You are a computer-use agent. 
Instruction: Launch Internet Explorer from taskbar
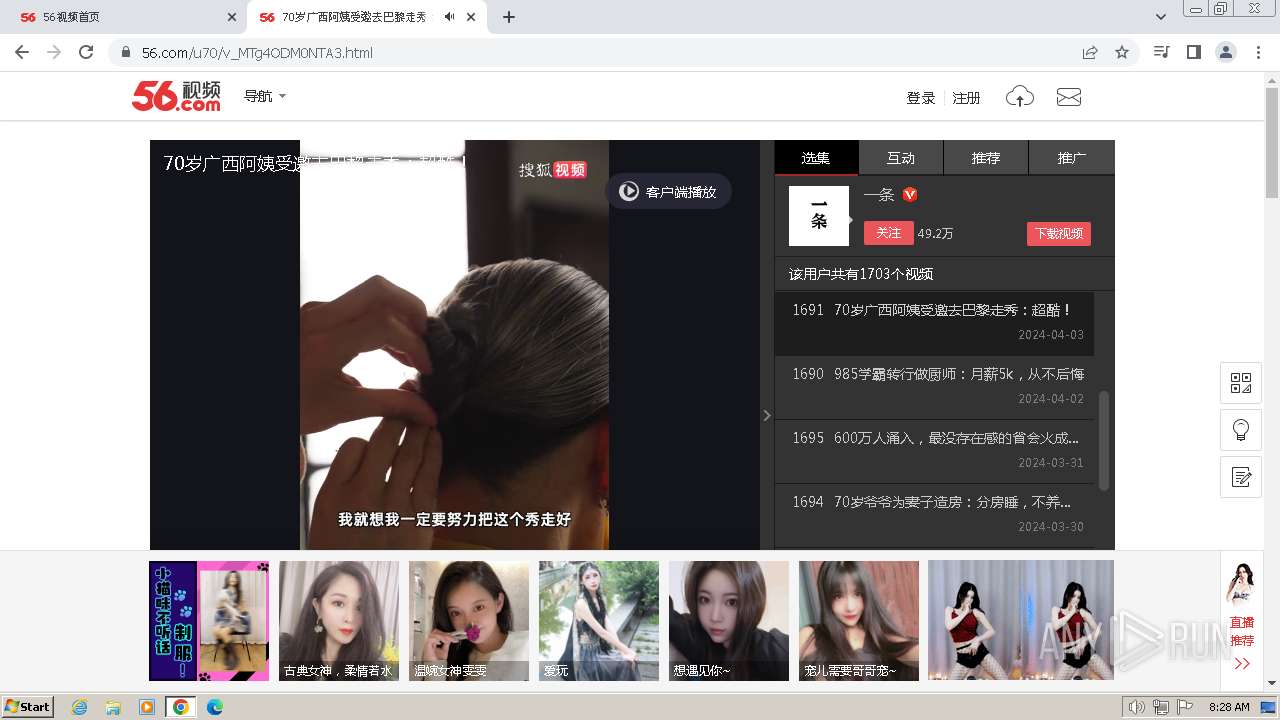click(x=80, y=707)
